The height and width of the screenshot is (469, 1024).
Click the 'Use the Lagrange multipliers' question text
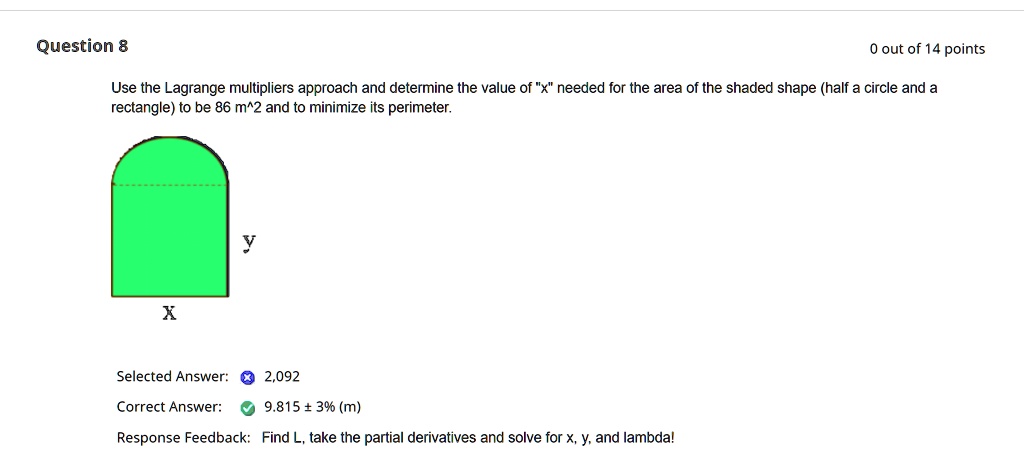click(x=202, y=88)
